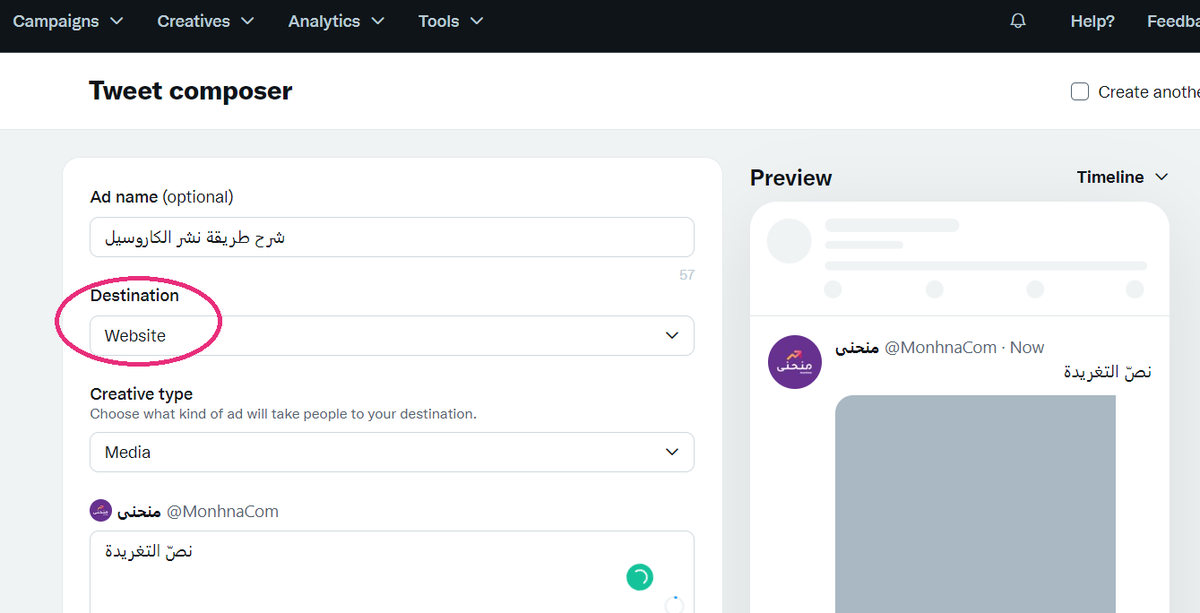
Task: Click the Creative type field label
Action: coord(141,394)
